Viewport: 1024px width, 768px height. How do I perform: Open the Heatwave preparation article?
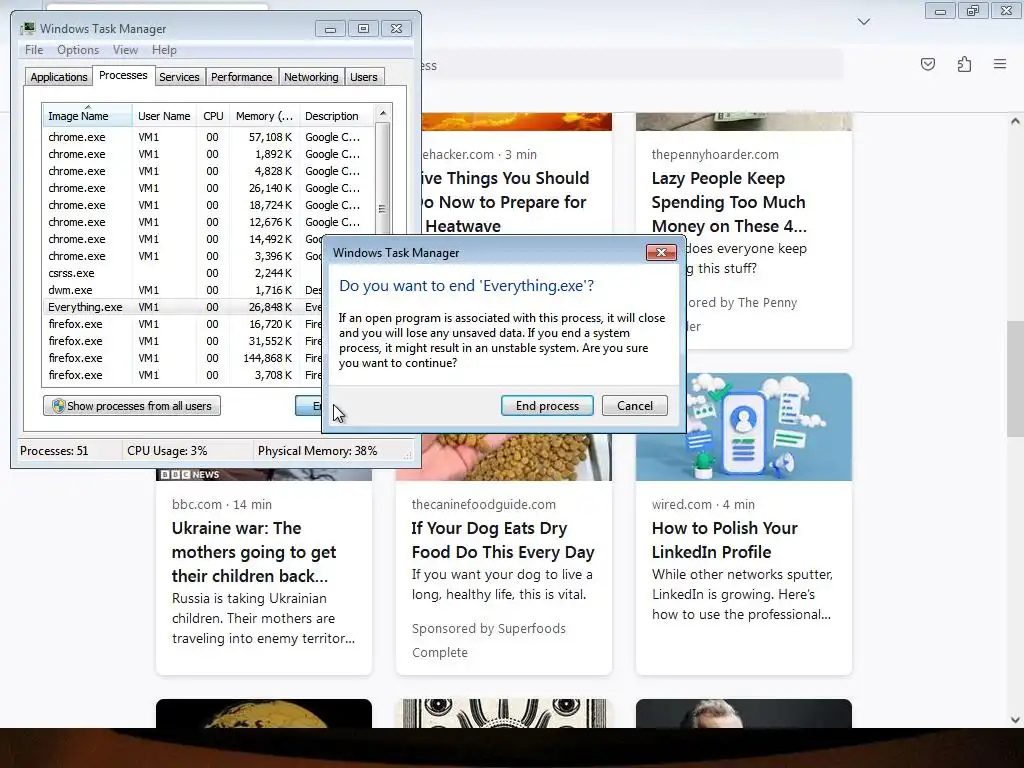tap(506, 202)
